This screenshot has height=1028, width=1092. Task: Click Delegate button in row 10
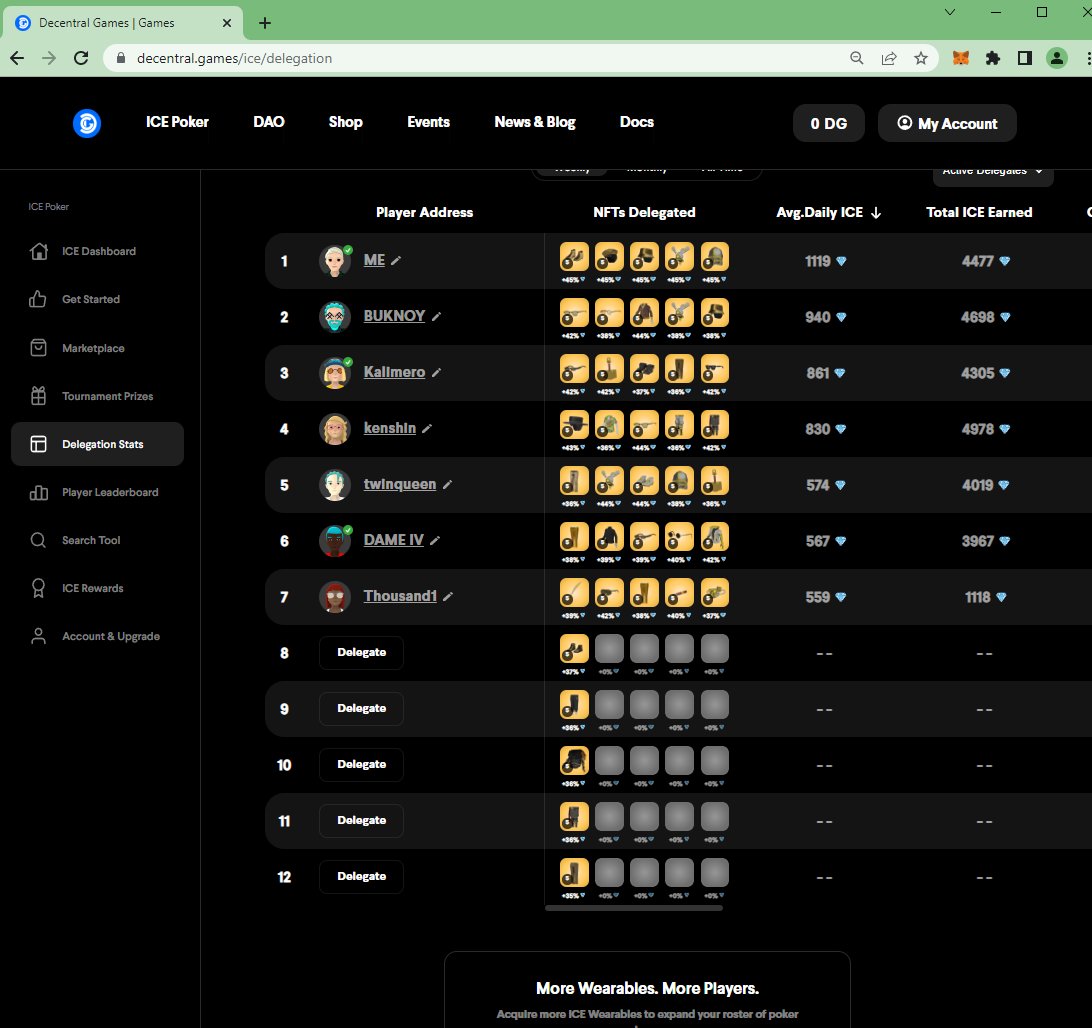(361, 765)
